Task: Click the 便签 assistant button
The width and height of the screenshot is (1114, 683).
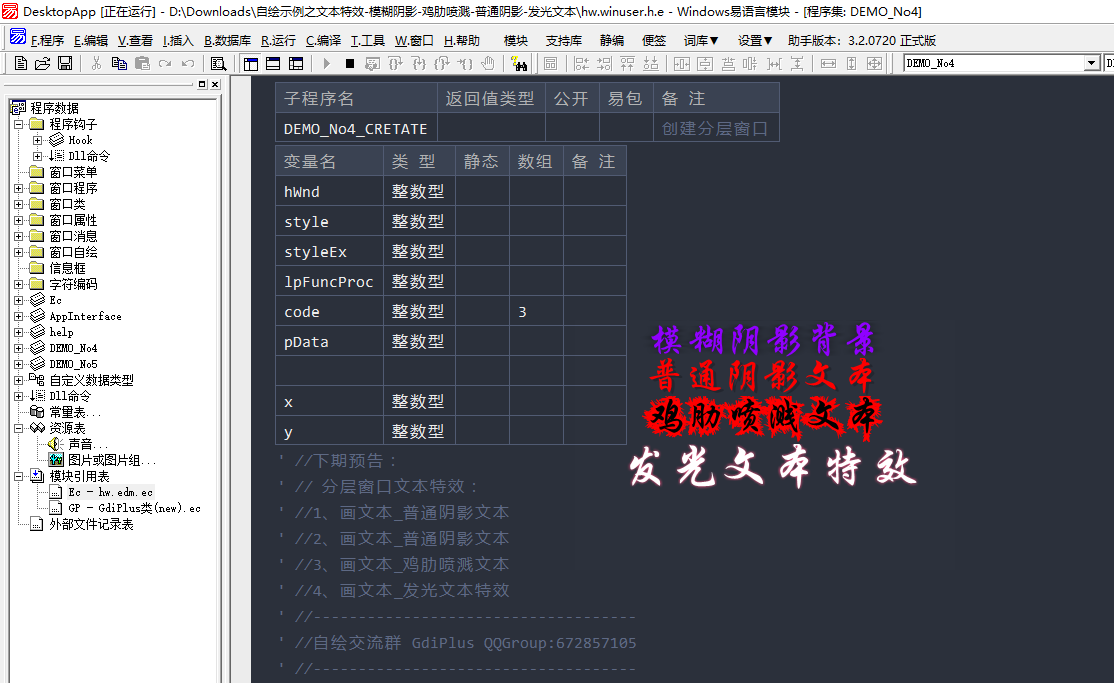Action: coord(654,41)
